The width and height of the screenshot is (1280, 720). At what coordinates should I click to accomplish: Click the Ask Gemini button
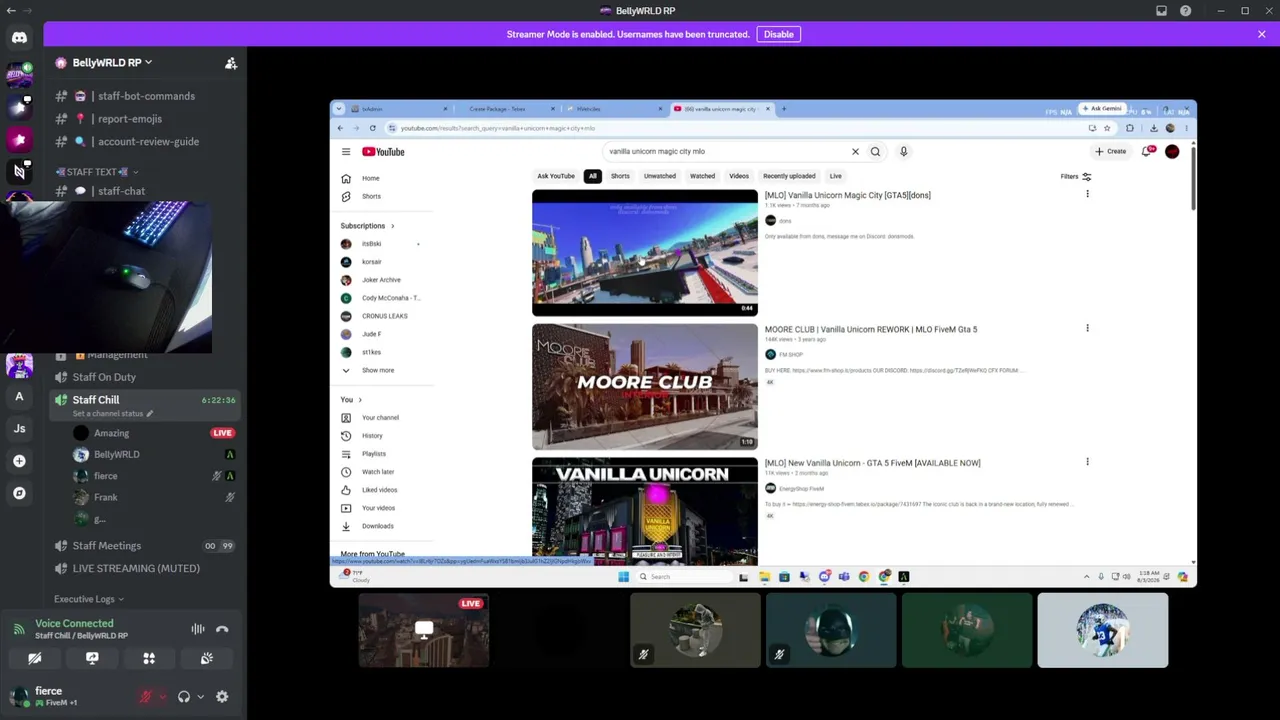[1104, 108]
